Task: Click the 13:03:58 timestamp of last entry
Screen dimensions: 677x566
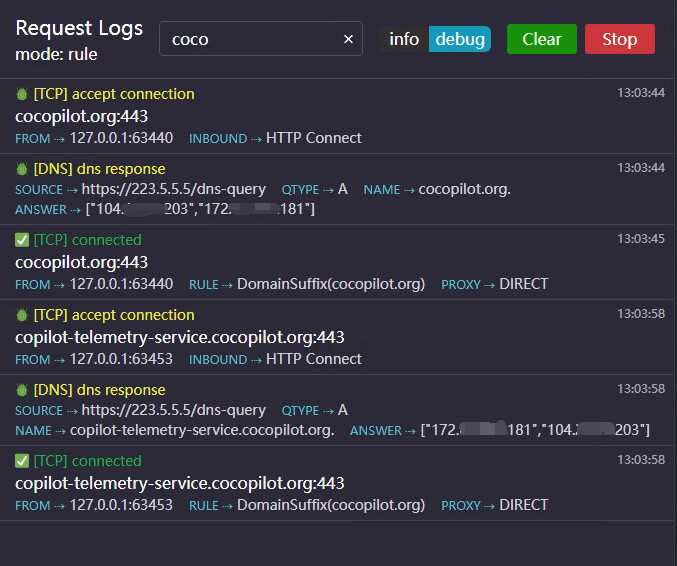Action: [641, 459]
